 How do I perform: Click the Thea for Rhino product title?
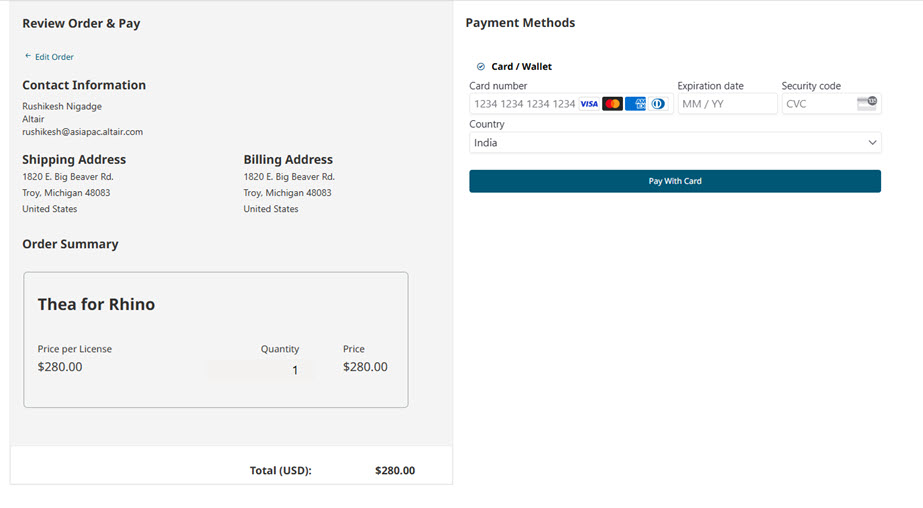[x=97, y=304]
